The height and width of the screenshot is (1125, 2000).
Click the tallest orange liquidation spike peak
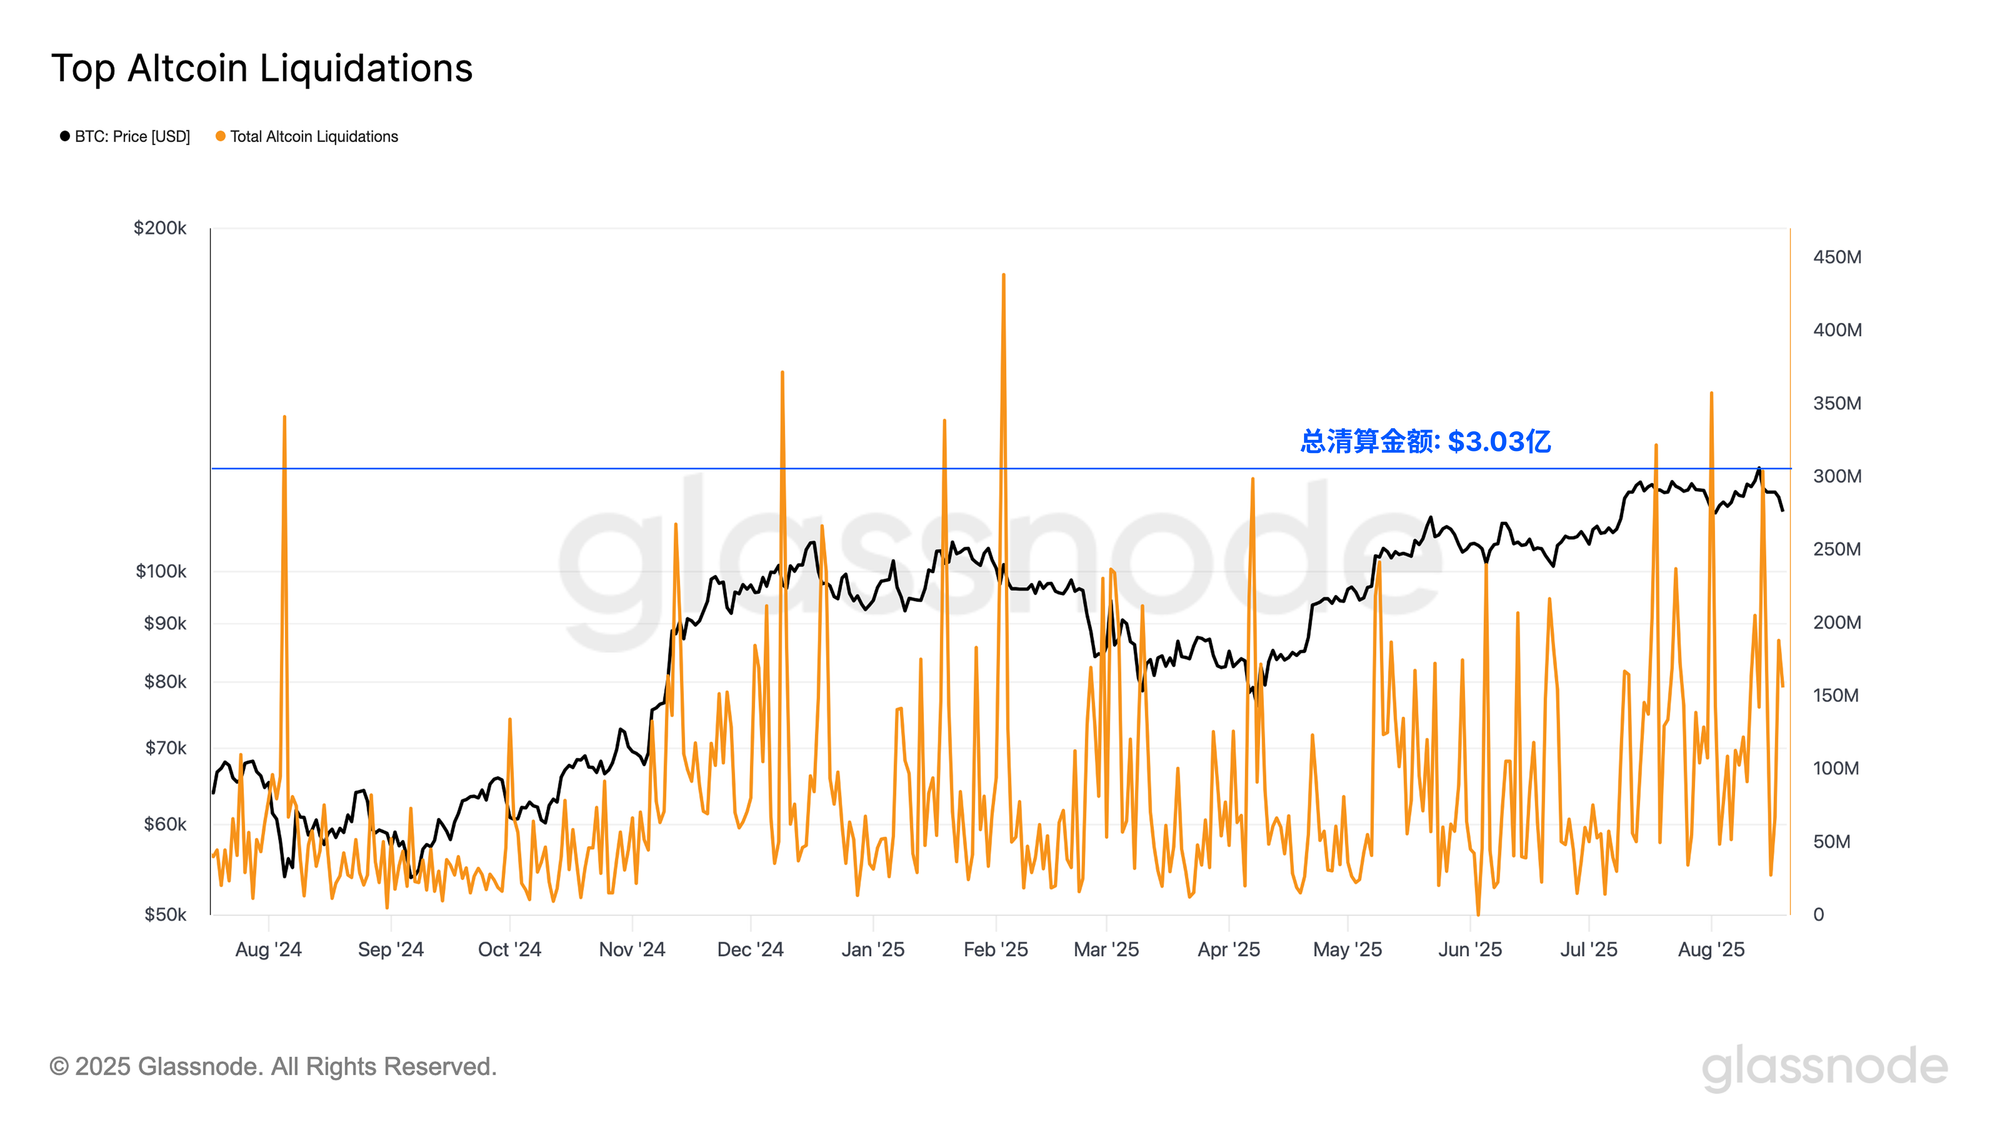(x=1003, y=275)
